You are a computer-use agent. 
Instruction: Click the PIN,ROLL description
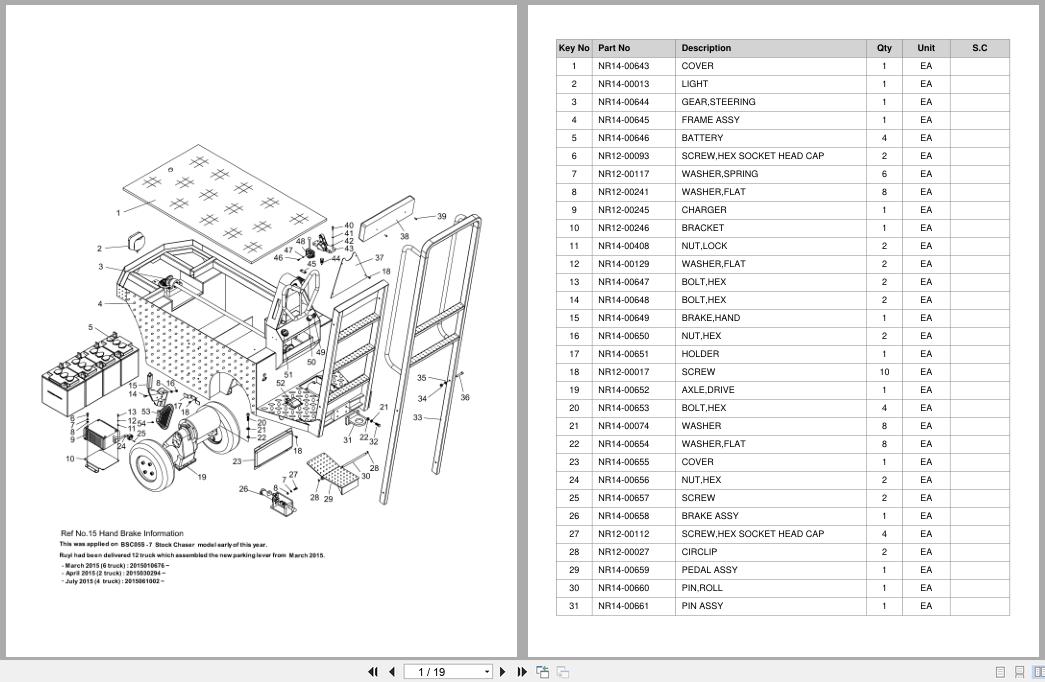click(x=702, y=588)
